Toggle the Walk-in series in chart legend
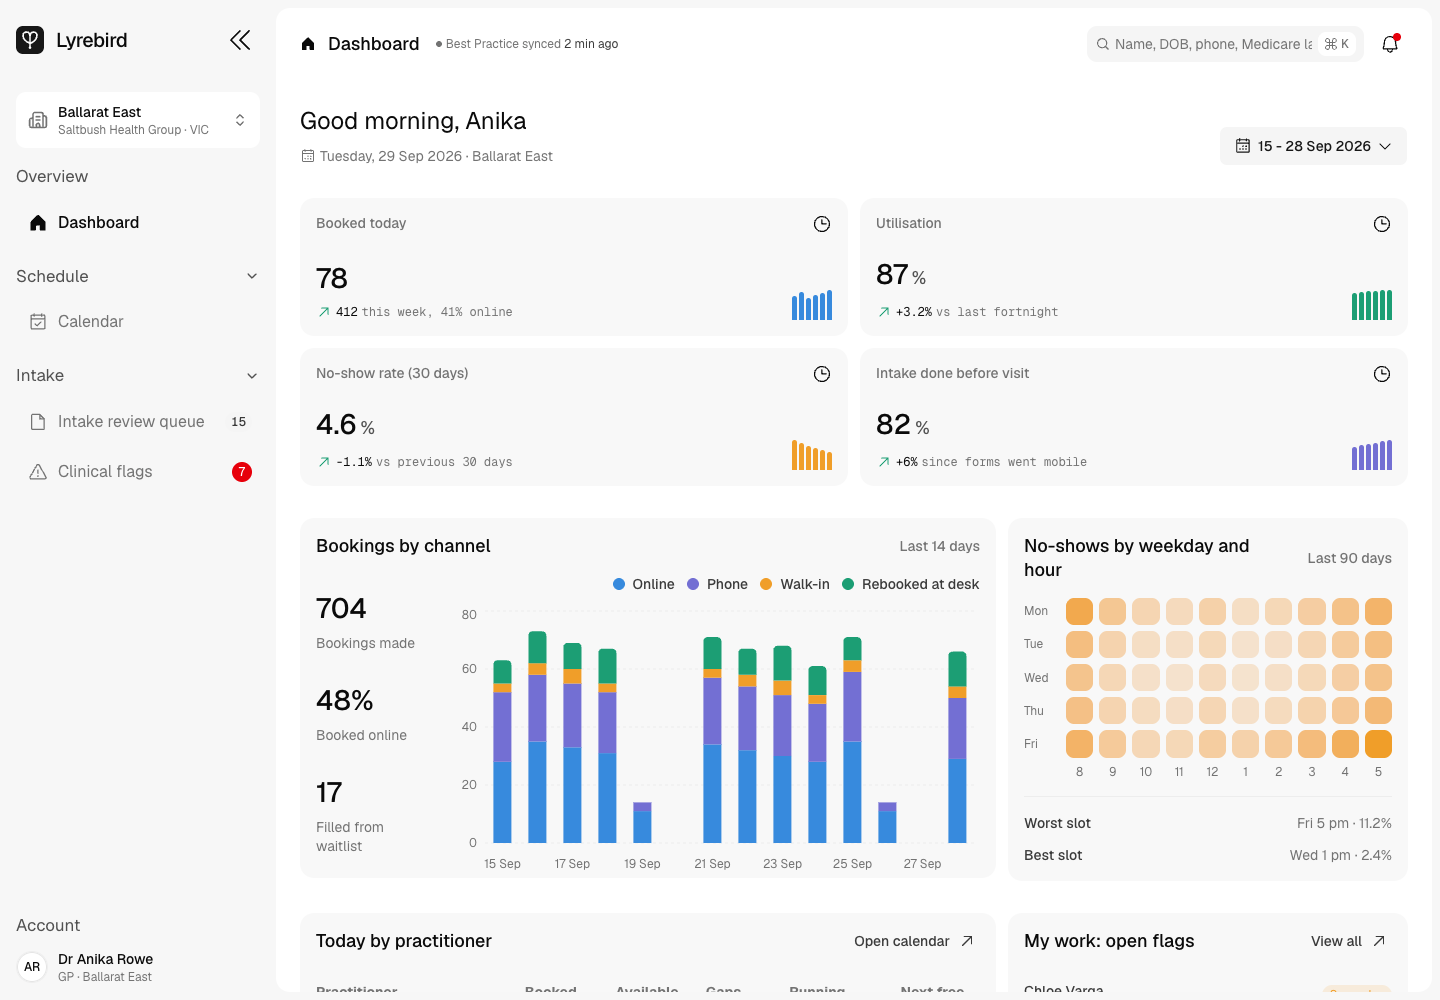This screenshot has width=1440, height=1000. tap(795, 584)
